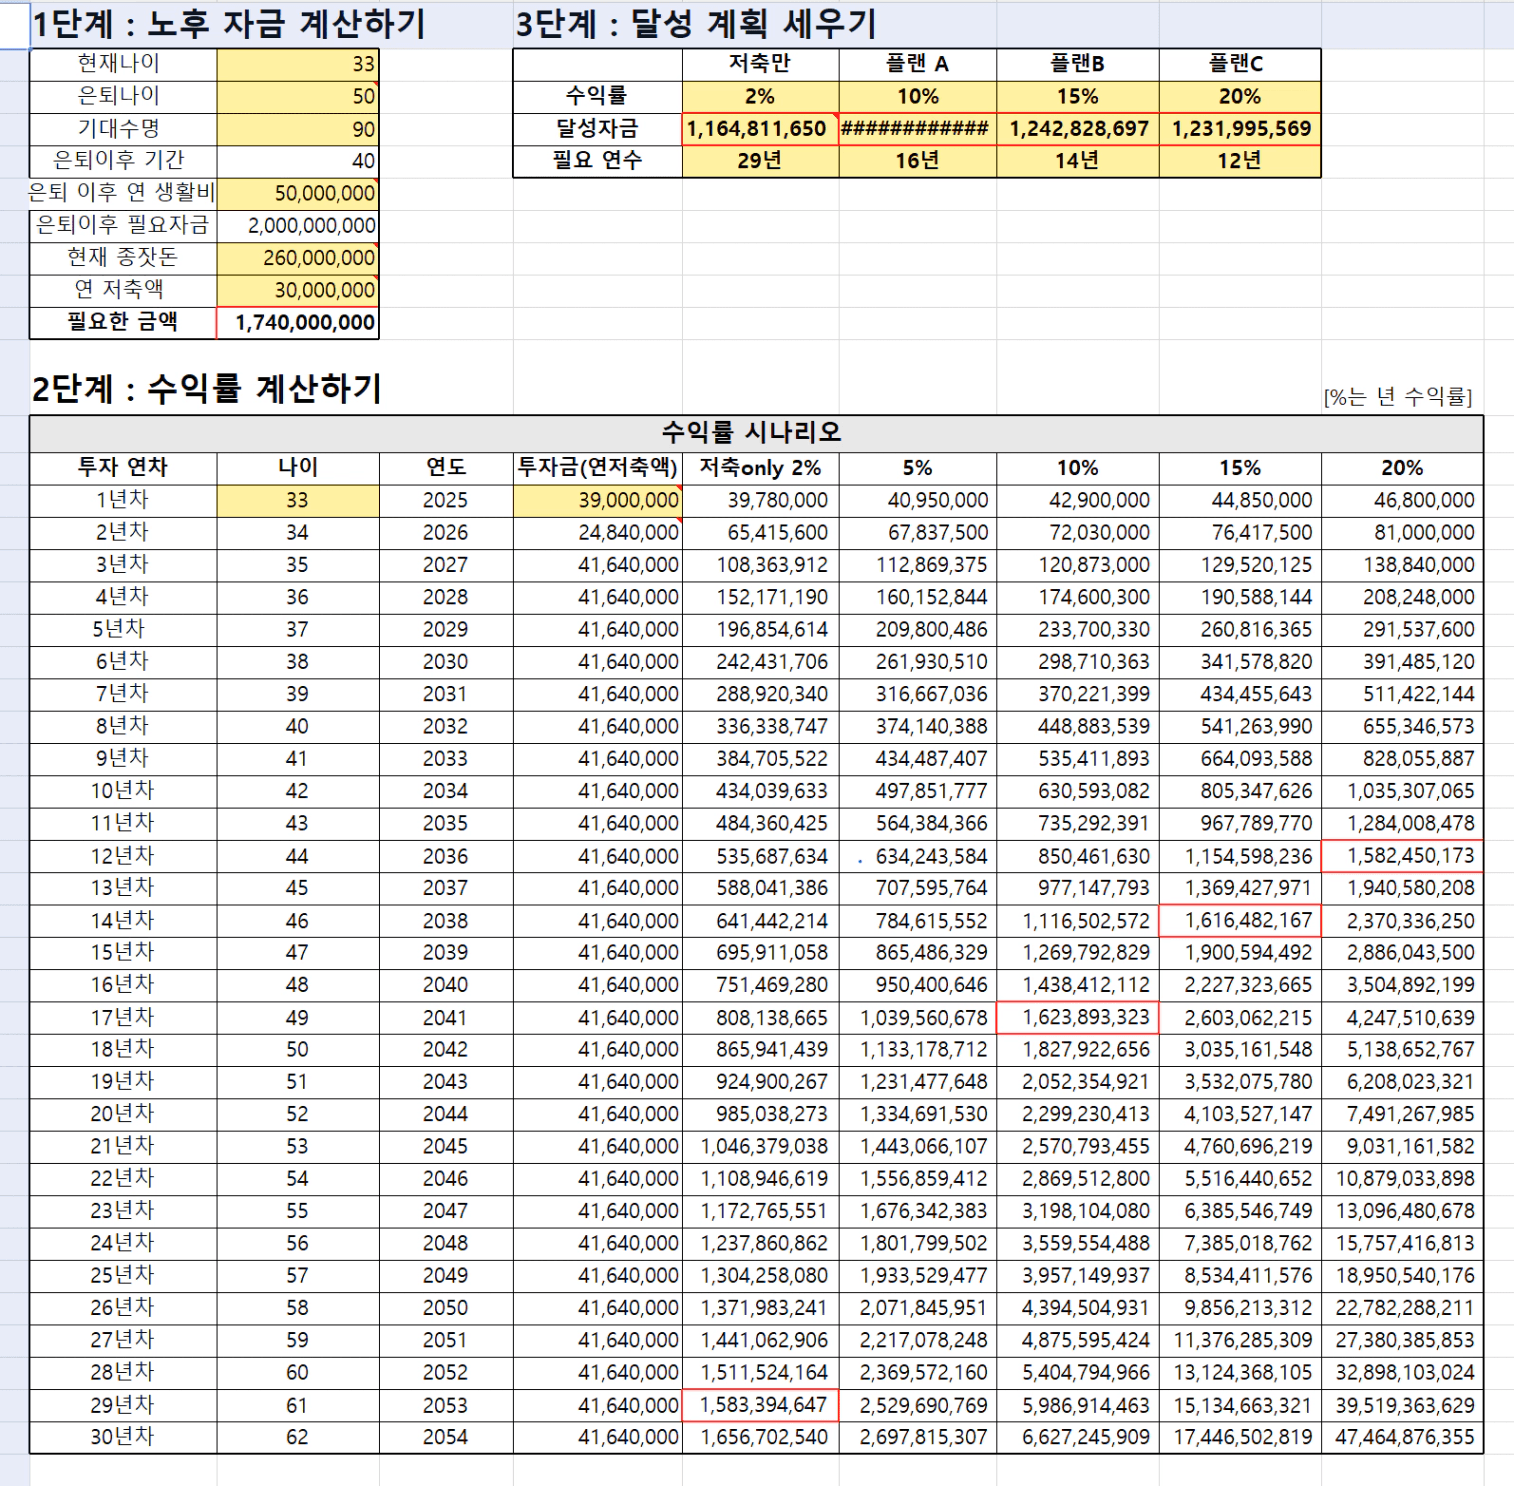Select the 필요 연수 row label
The image size is (1514, 1486).
[597, 161]
